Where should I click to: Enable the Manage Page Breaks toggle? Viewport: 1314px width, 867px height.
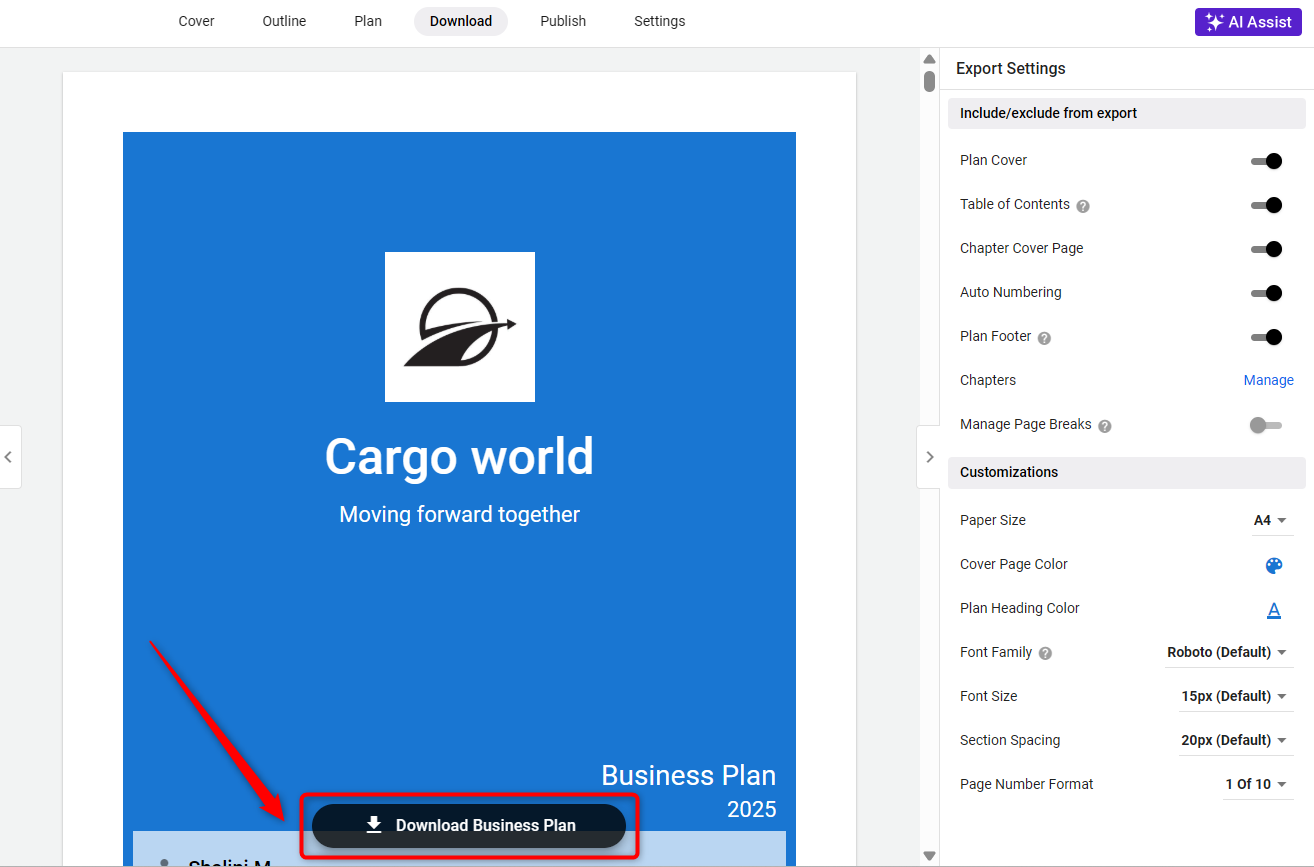tap(1265, 425)
